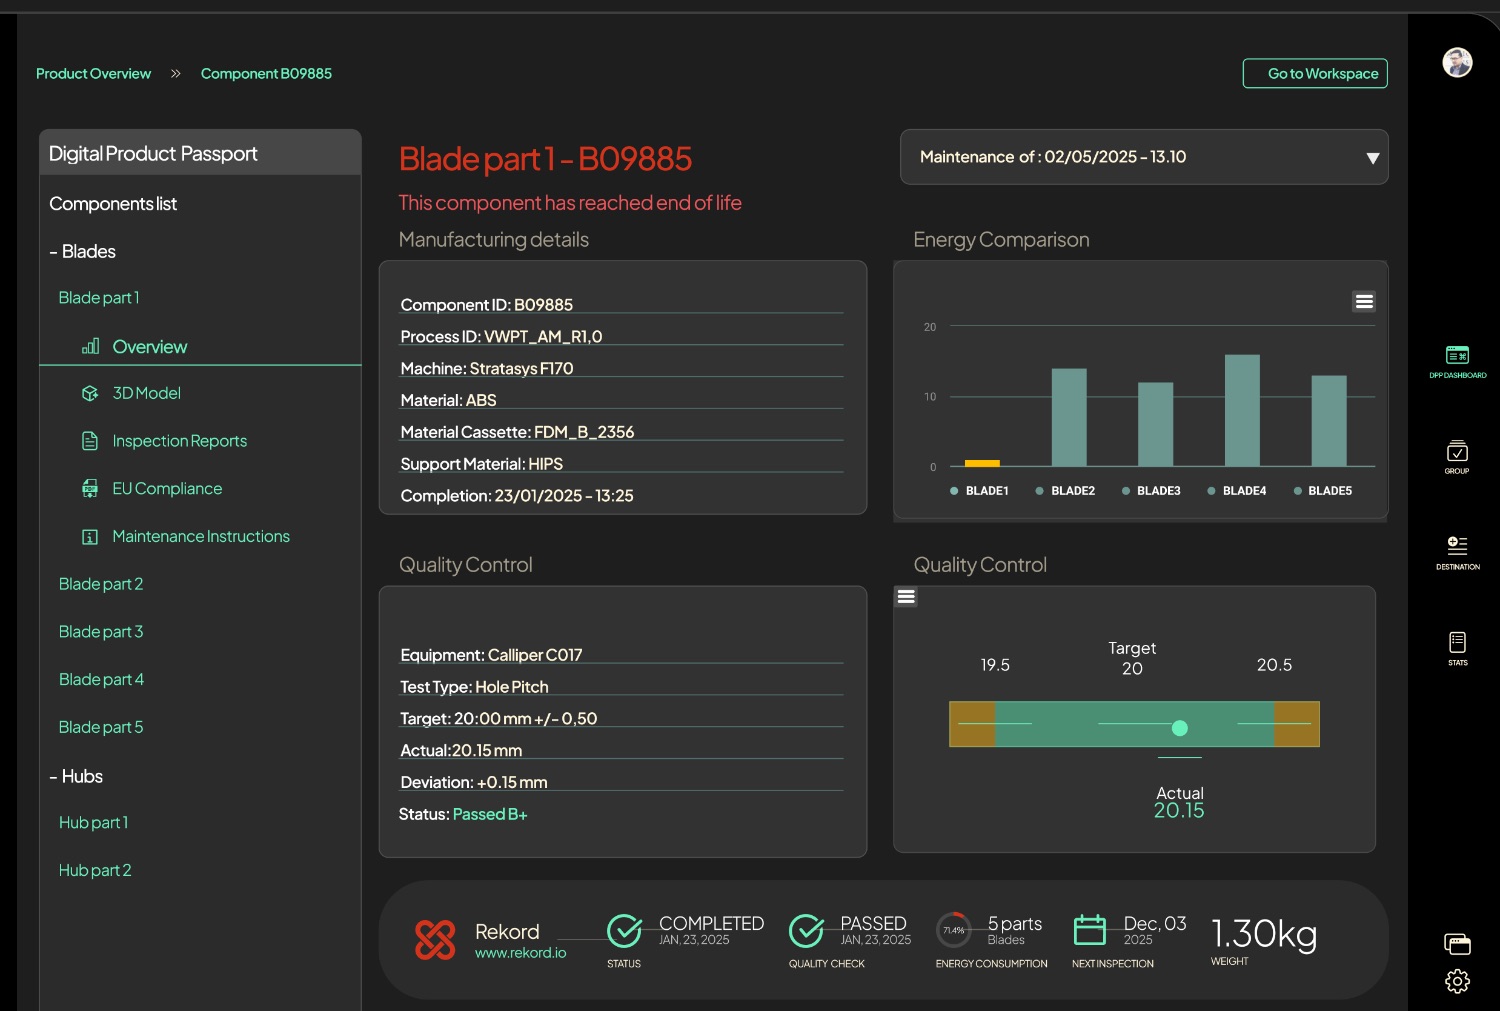This screenshot has width=1500, height=1011.
Task: Click Component B09885 breadcrumb link
Action: 266,74
